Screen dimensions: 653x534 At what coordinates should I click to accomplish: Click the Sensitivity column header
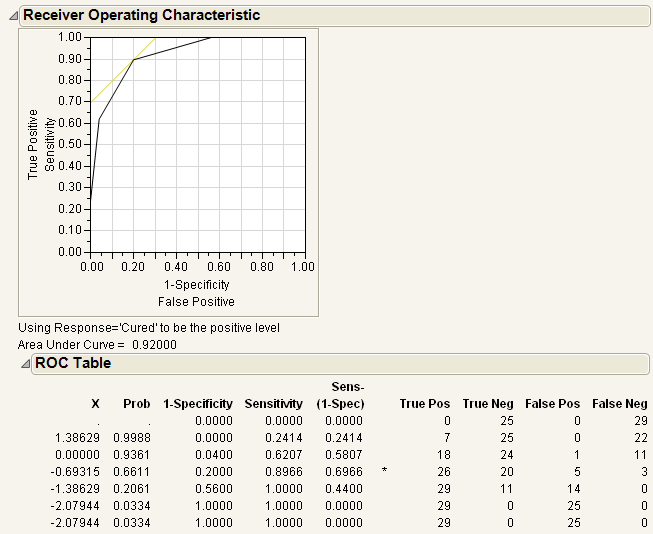[274, 404]
